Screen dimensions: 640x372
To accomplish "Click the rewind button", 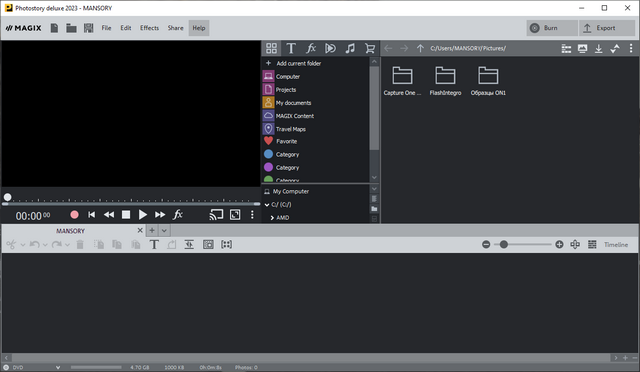I will pos(109,214).
